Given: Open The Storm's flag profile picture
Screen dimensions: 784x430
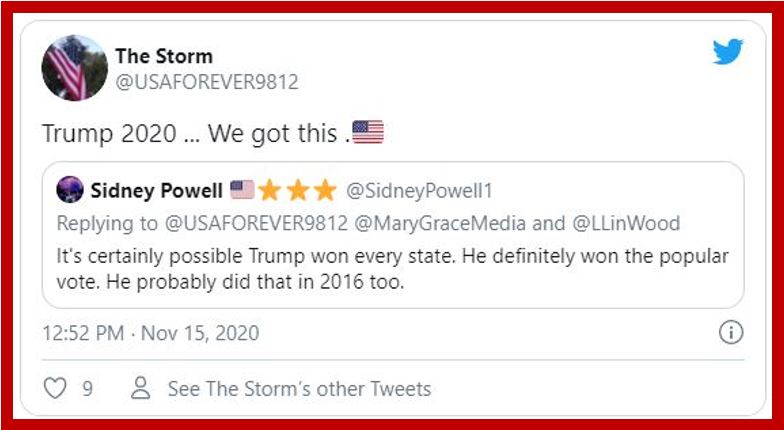Looking at the screenshot, I should click(x=74, y=68).
